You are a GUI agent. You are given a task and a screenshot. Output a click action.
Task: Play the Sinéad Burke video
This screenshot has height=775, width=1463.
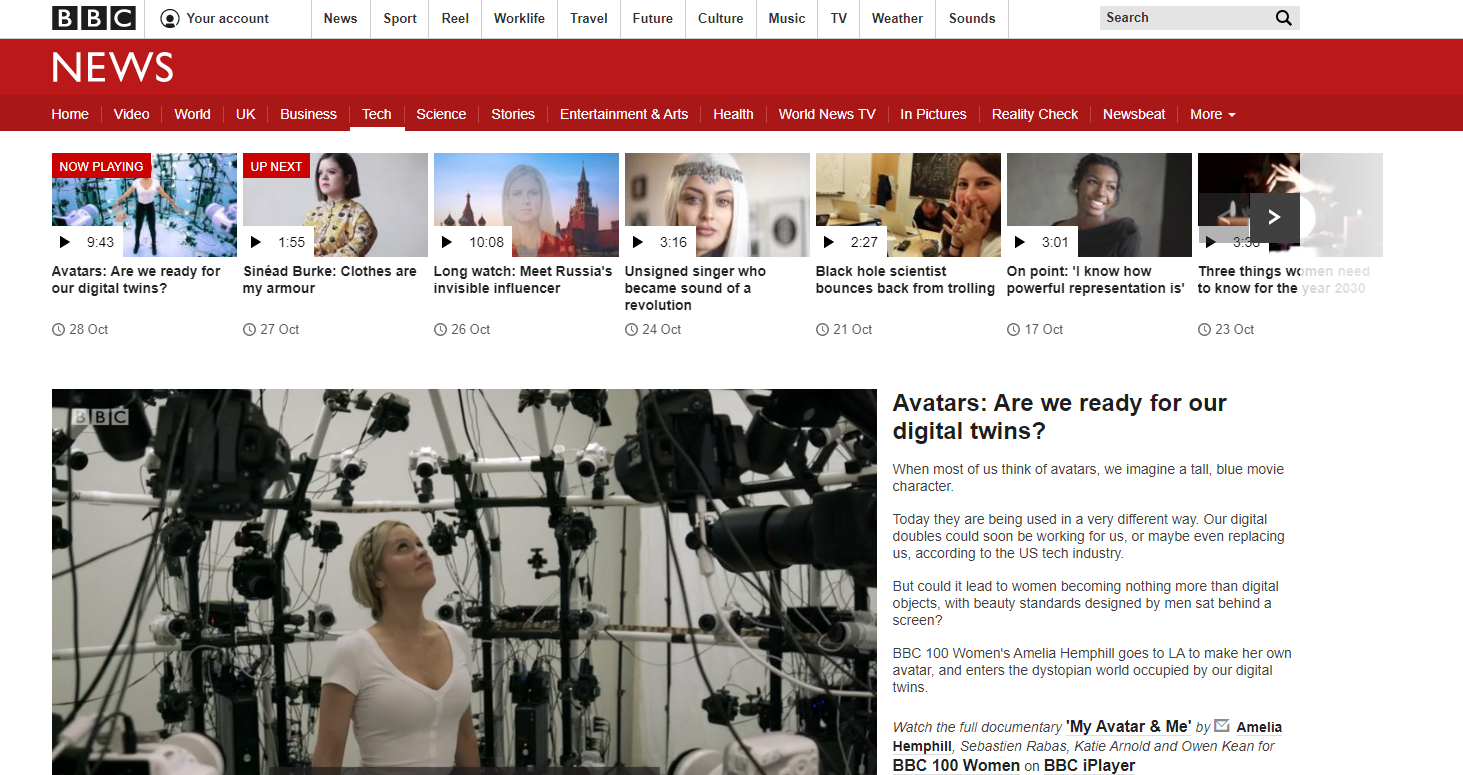[x=335, y=205]
